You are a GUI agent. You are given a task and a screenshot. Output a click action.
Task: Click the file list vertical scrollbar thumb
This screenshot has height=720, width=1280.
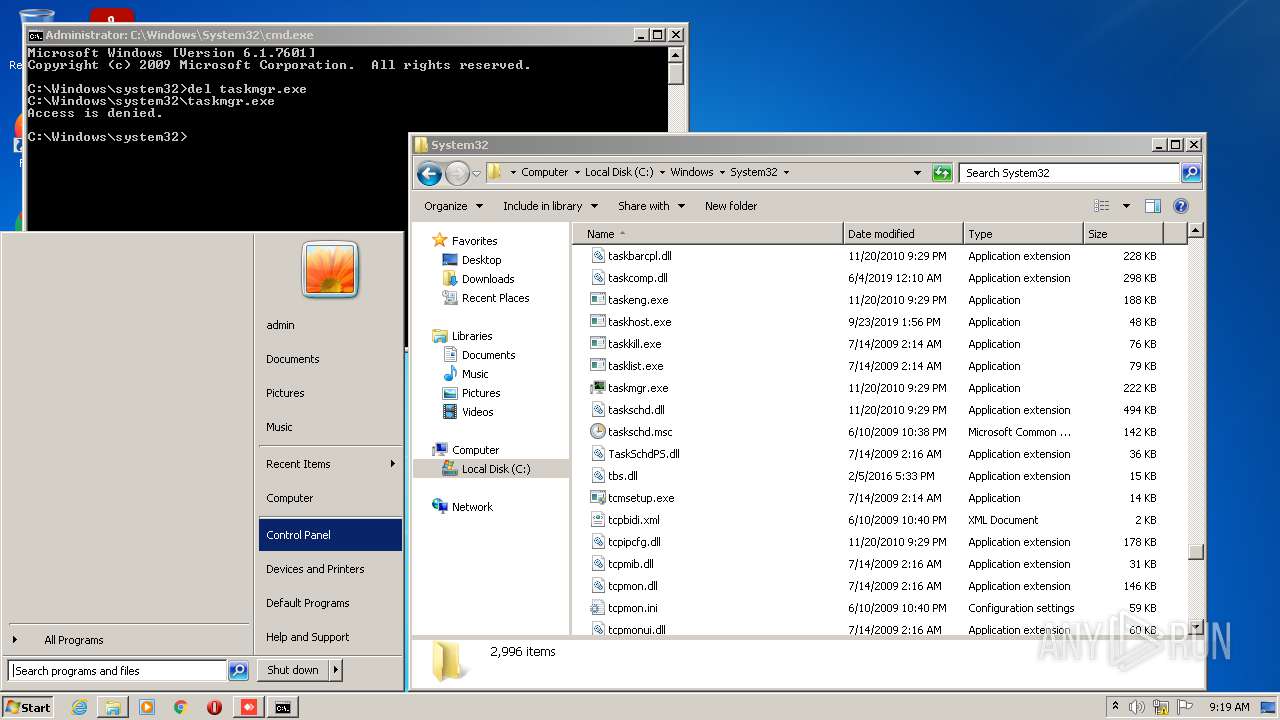pos(1195,551)
